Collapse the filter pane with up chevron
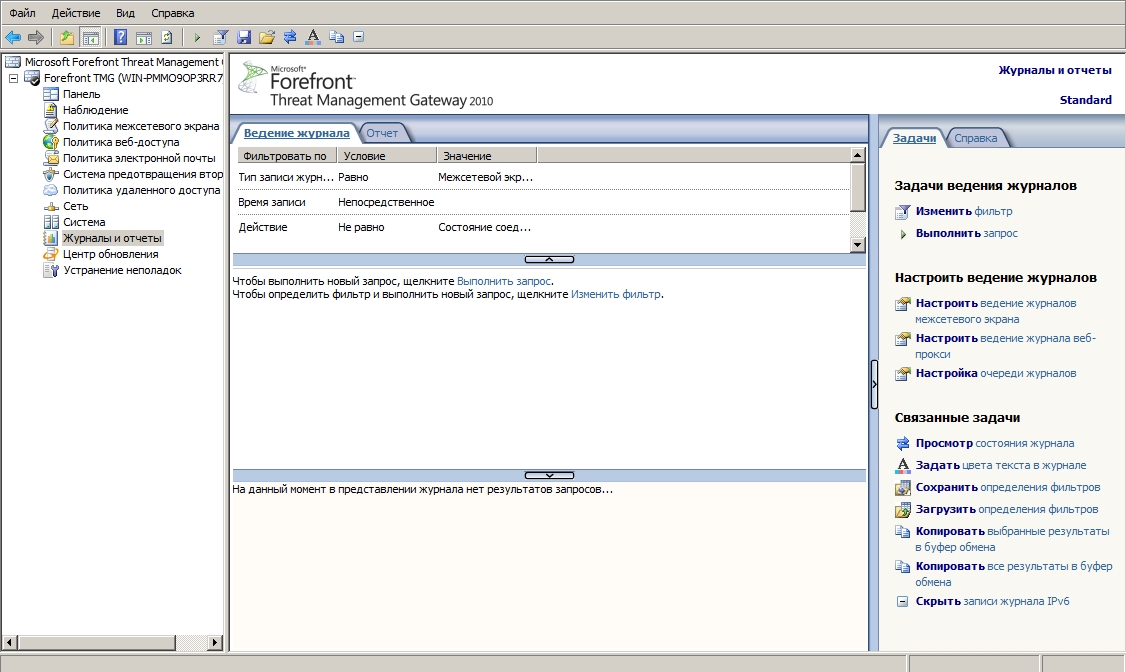The height and width of the screenshot is (672, 1126). 549,259
